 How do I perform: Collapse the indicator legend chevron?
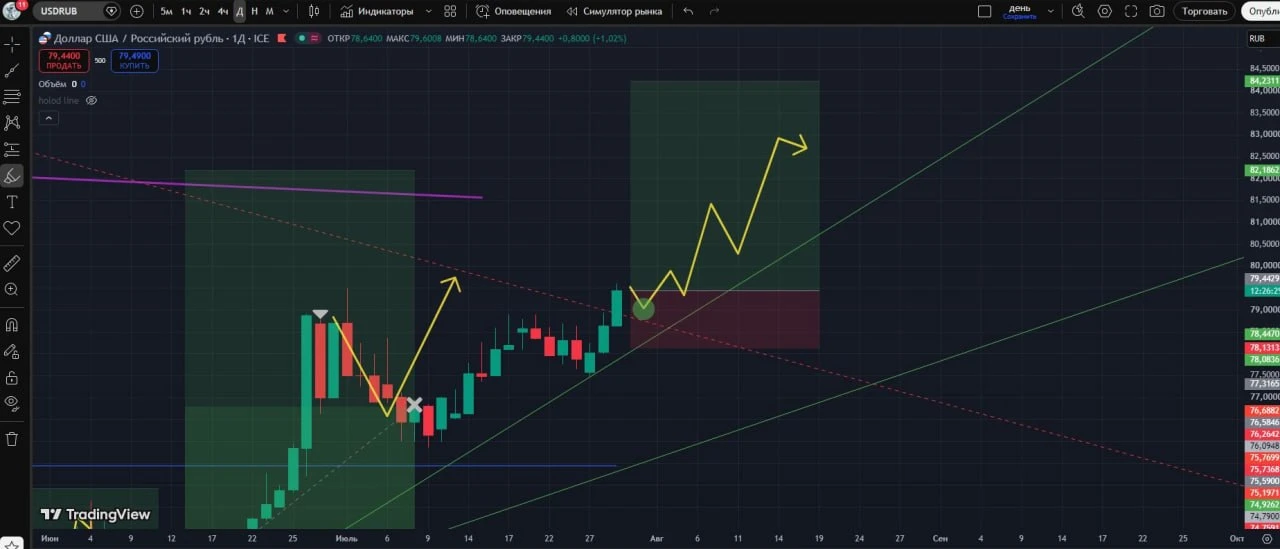pos(48,118)
